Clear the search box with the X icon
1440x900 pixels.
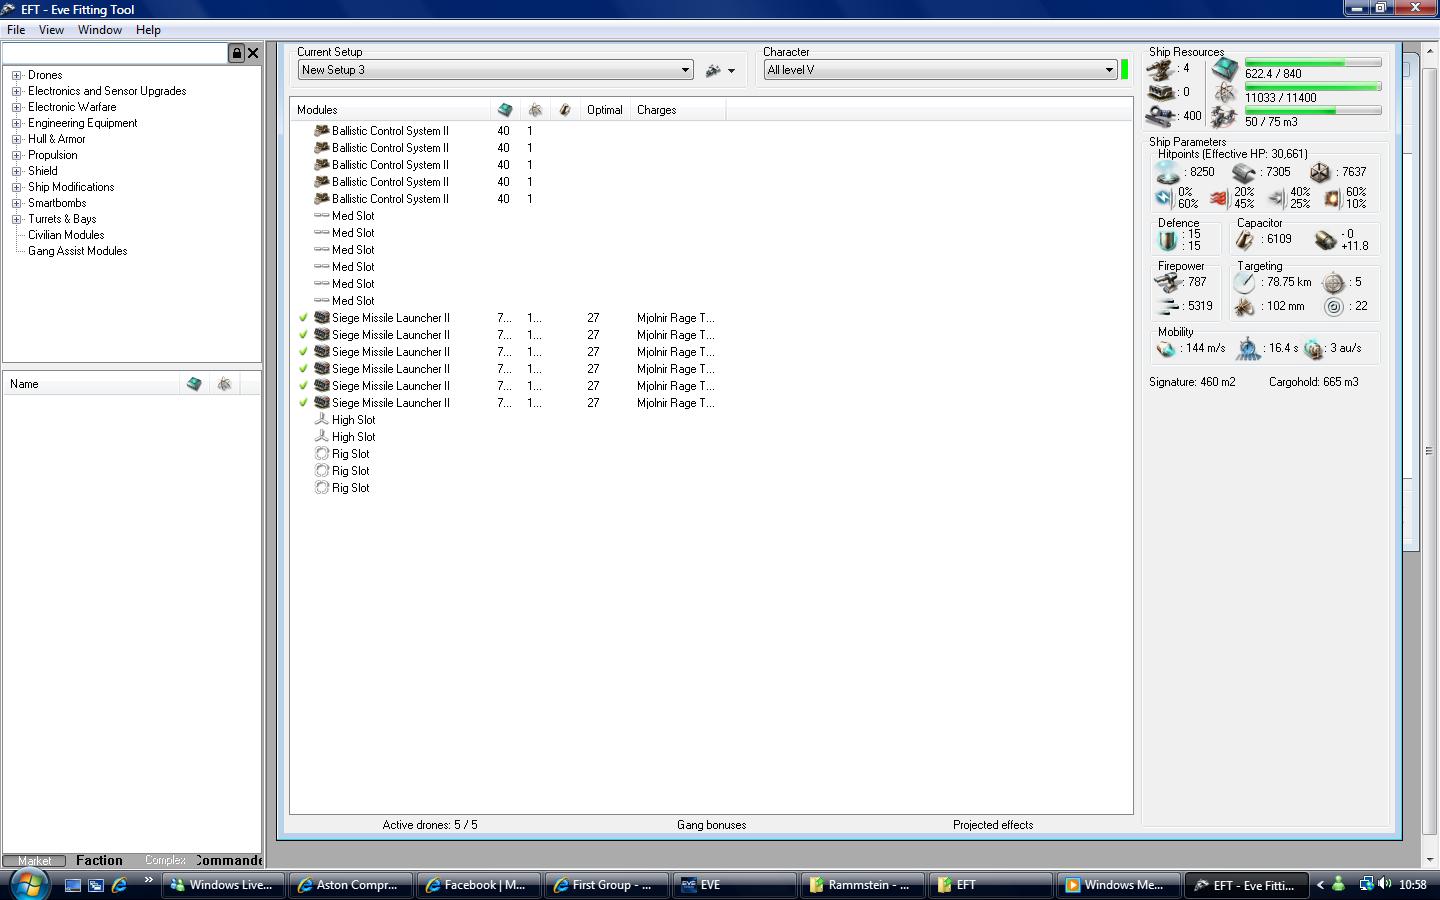[253, 53]
